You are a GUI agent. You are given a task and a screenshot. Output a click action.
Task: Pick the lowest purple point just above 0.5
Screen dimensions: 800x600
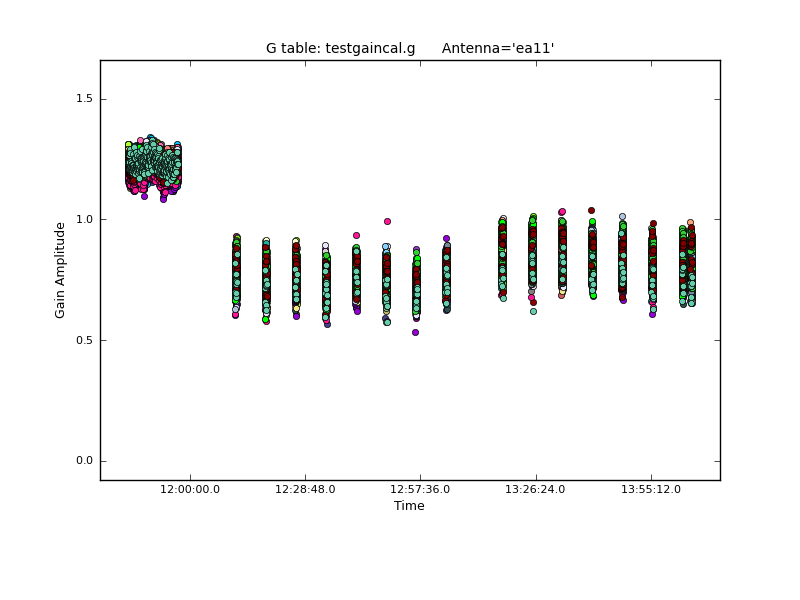[415, 332]
